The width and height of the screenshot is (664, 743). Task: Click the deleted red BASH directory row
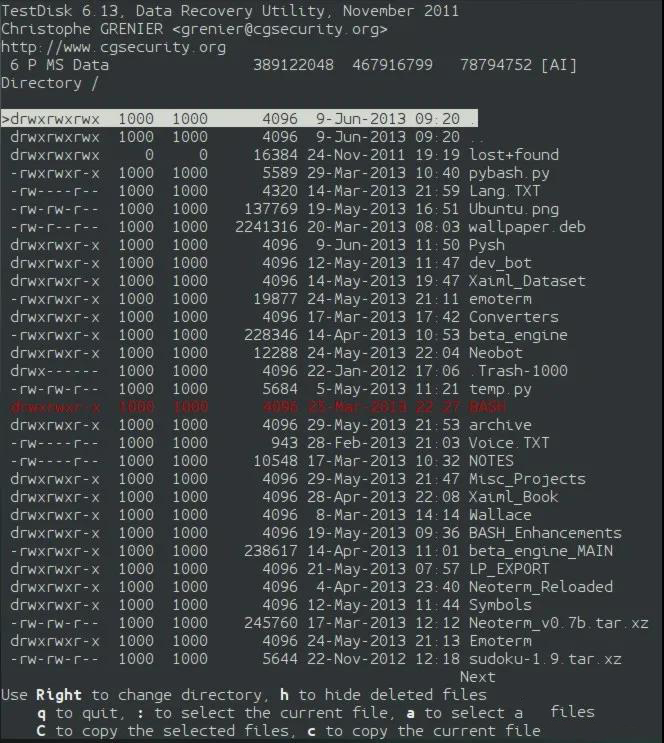(258, 407)
